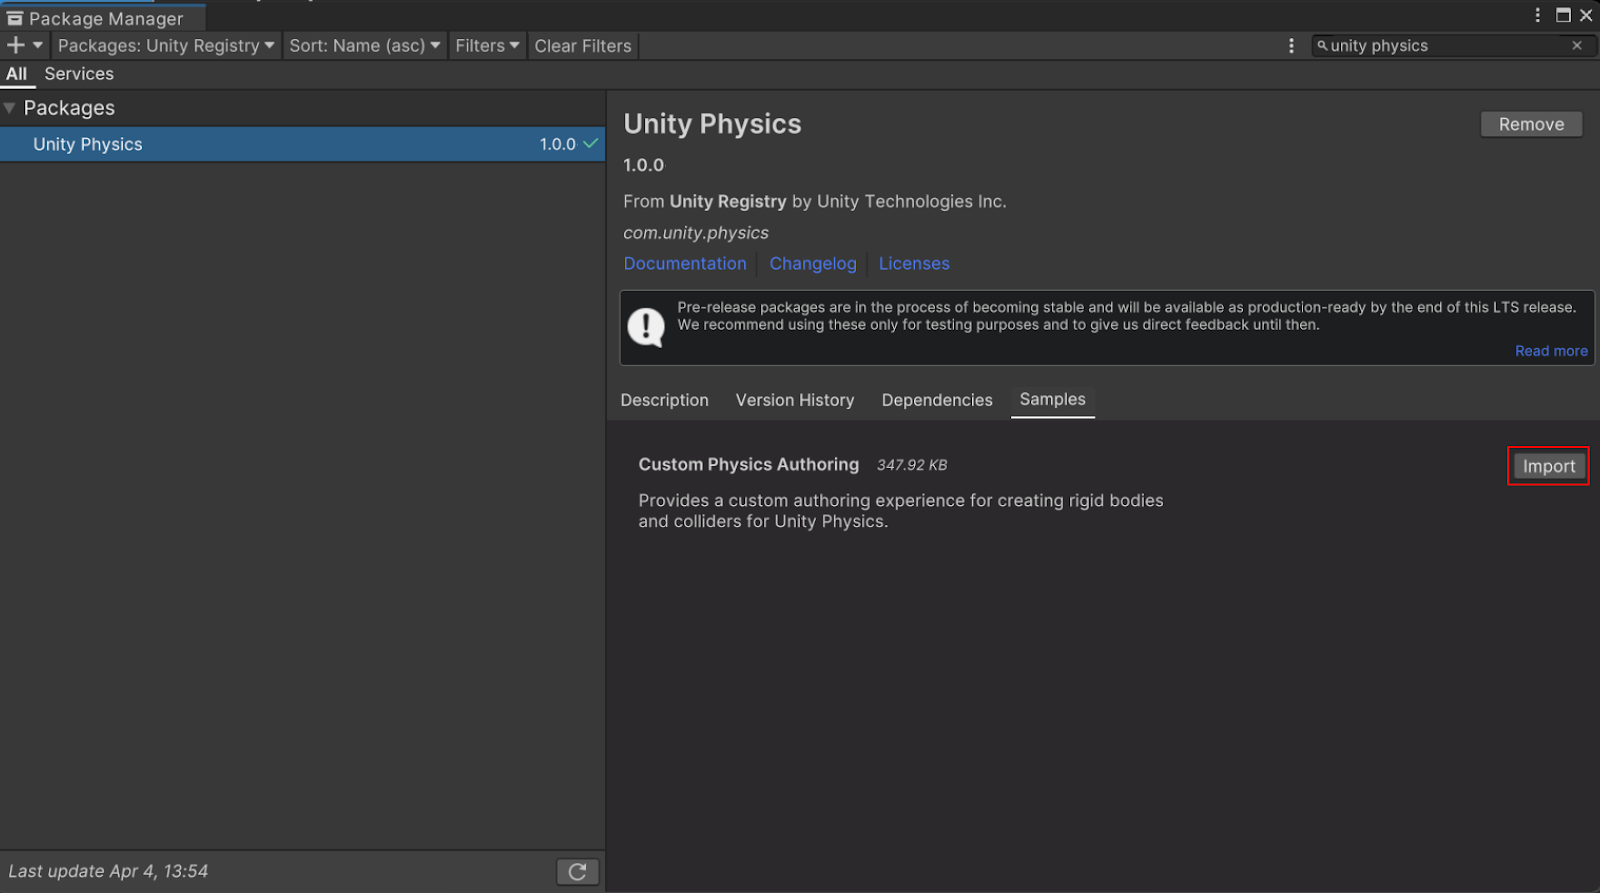
Task: Open the Sort: Name (asc) dropdown
Action: [x=364, y=46]
